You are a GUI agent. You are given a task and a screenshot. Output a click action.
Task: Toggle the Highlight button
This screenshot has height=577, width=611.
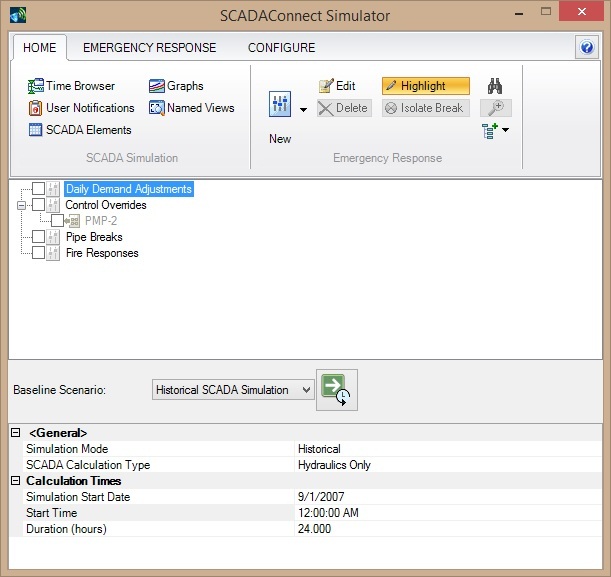(x=425, y=86)
